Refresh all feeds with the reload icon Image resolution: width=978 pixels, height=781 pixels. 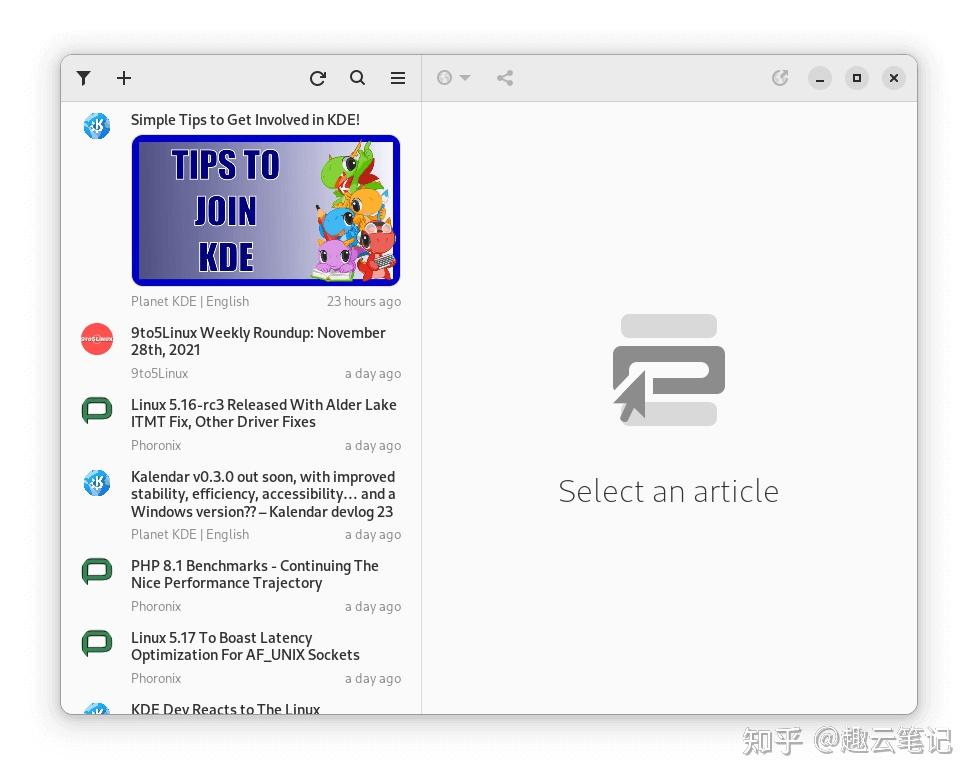(318, 78)
